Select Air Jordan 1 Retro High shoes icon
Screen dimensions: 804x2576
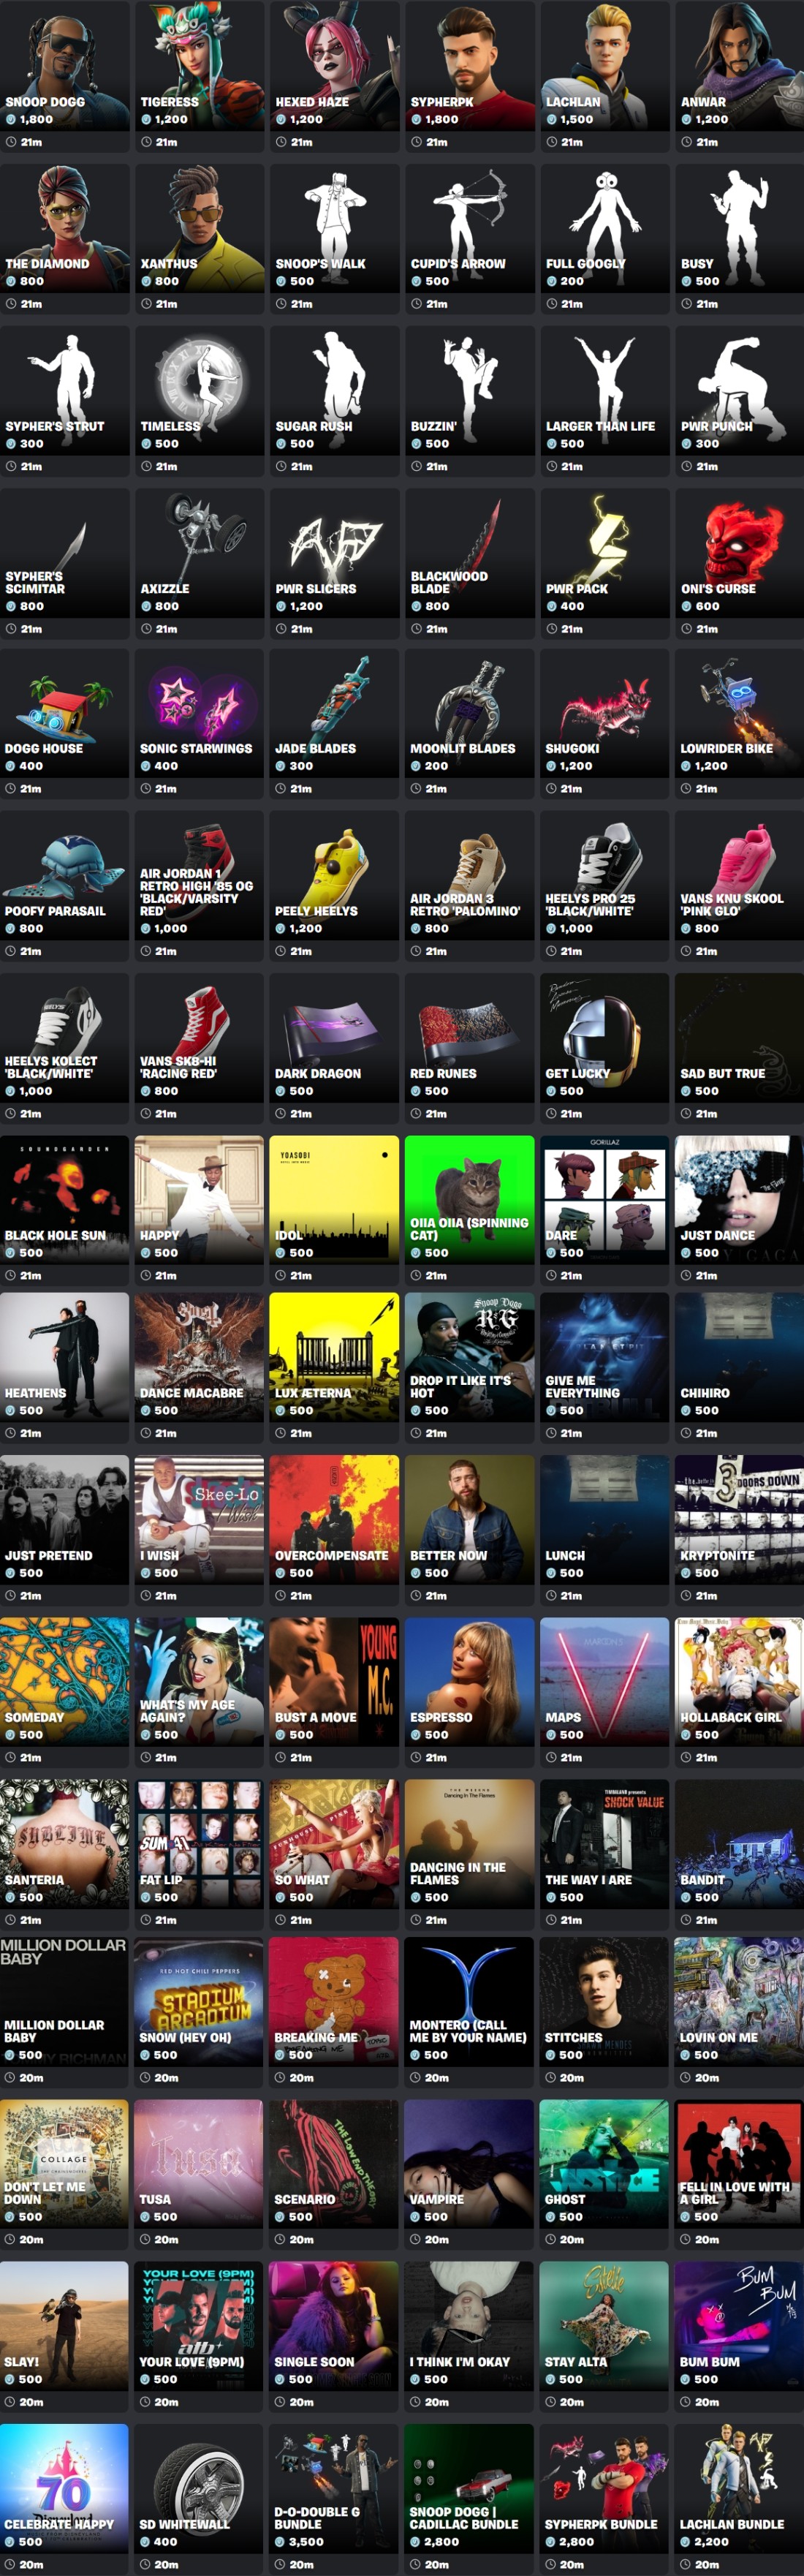200,875
